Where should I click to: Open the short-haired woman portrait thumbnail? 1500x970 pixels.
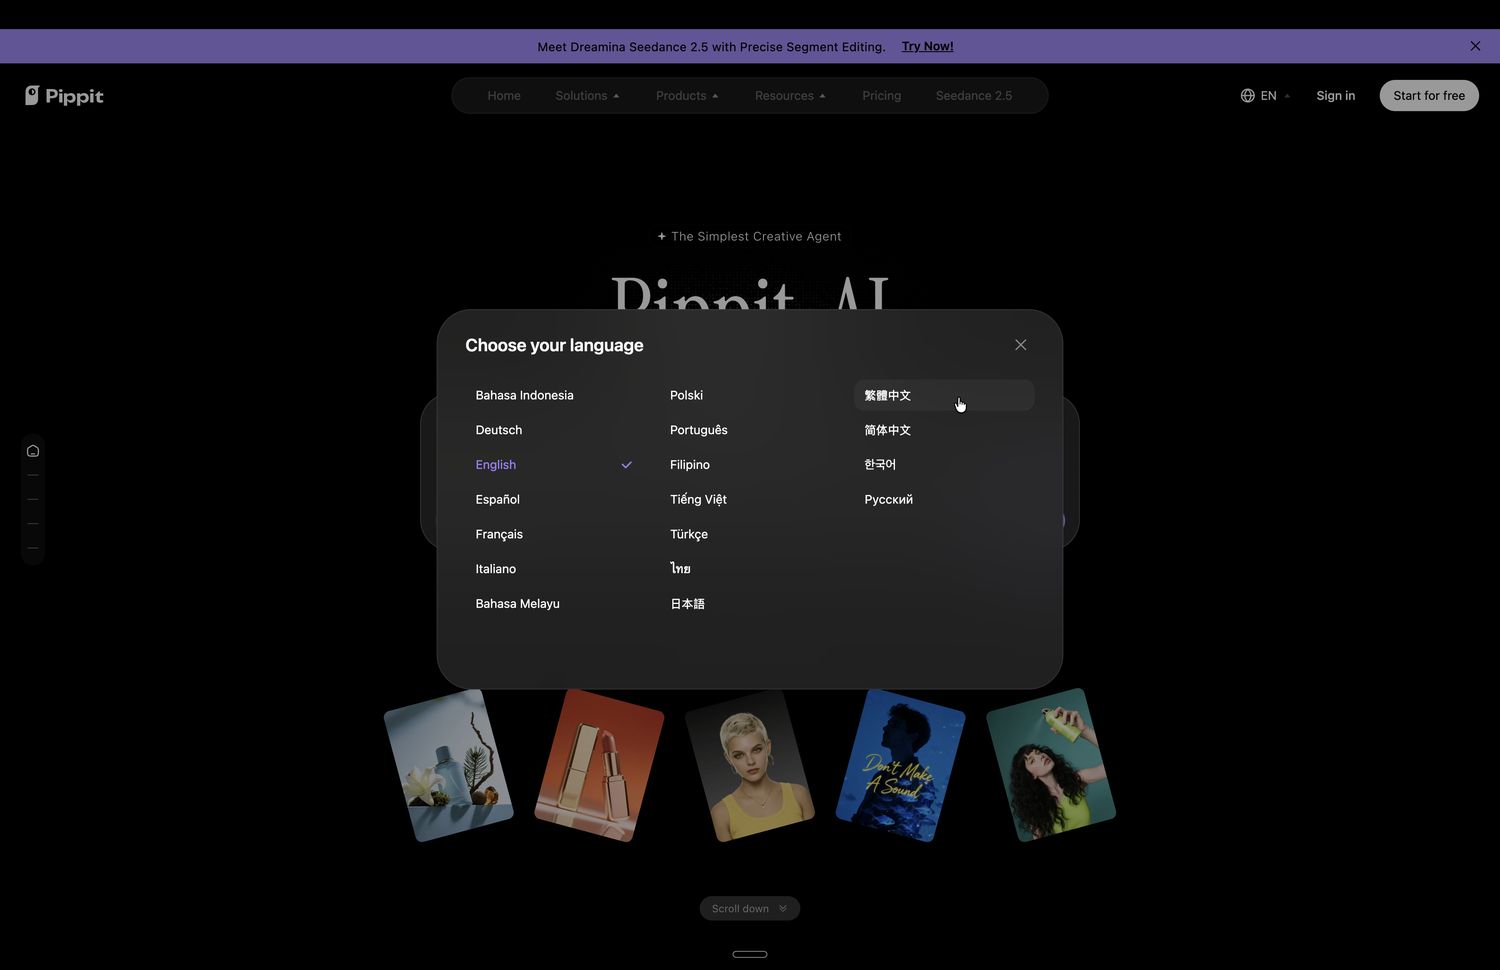click(750, 765)
